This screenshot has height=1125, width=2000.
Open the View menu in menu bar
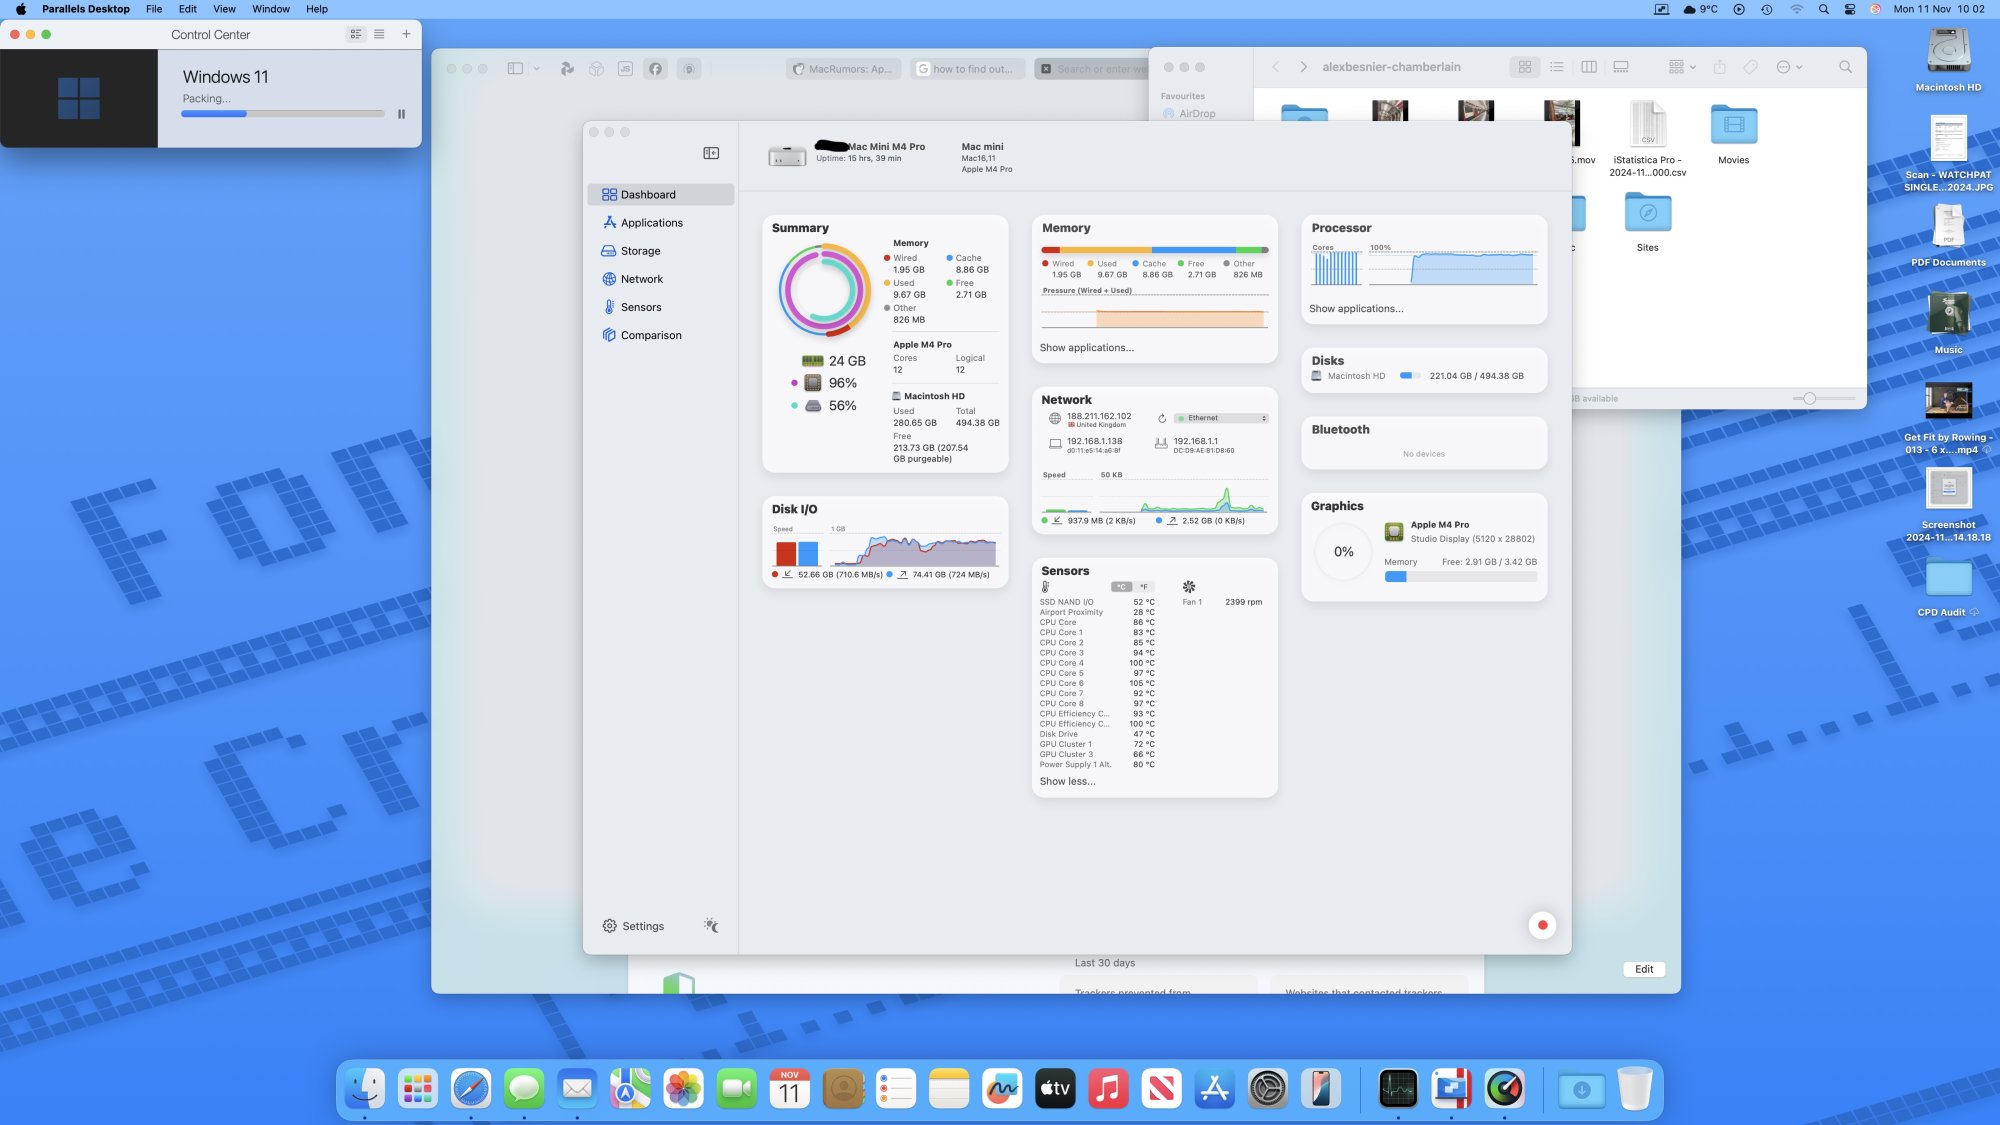click(x=224, y=9)
